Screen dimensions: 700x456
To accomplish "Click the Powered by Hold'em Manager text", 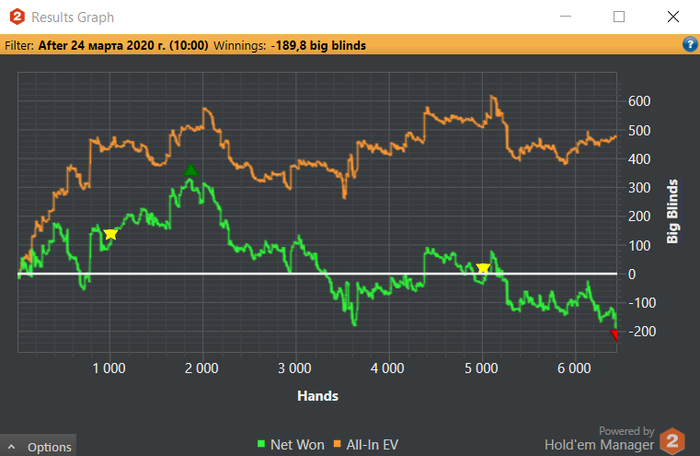I will [599, 438].
